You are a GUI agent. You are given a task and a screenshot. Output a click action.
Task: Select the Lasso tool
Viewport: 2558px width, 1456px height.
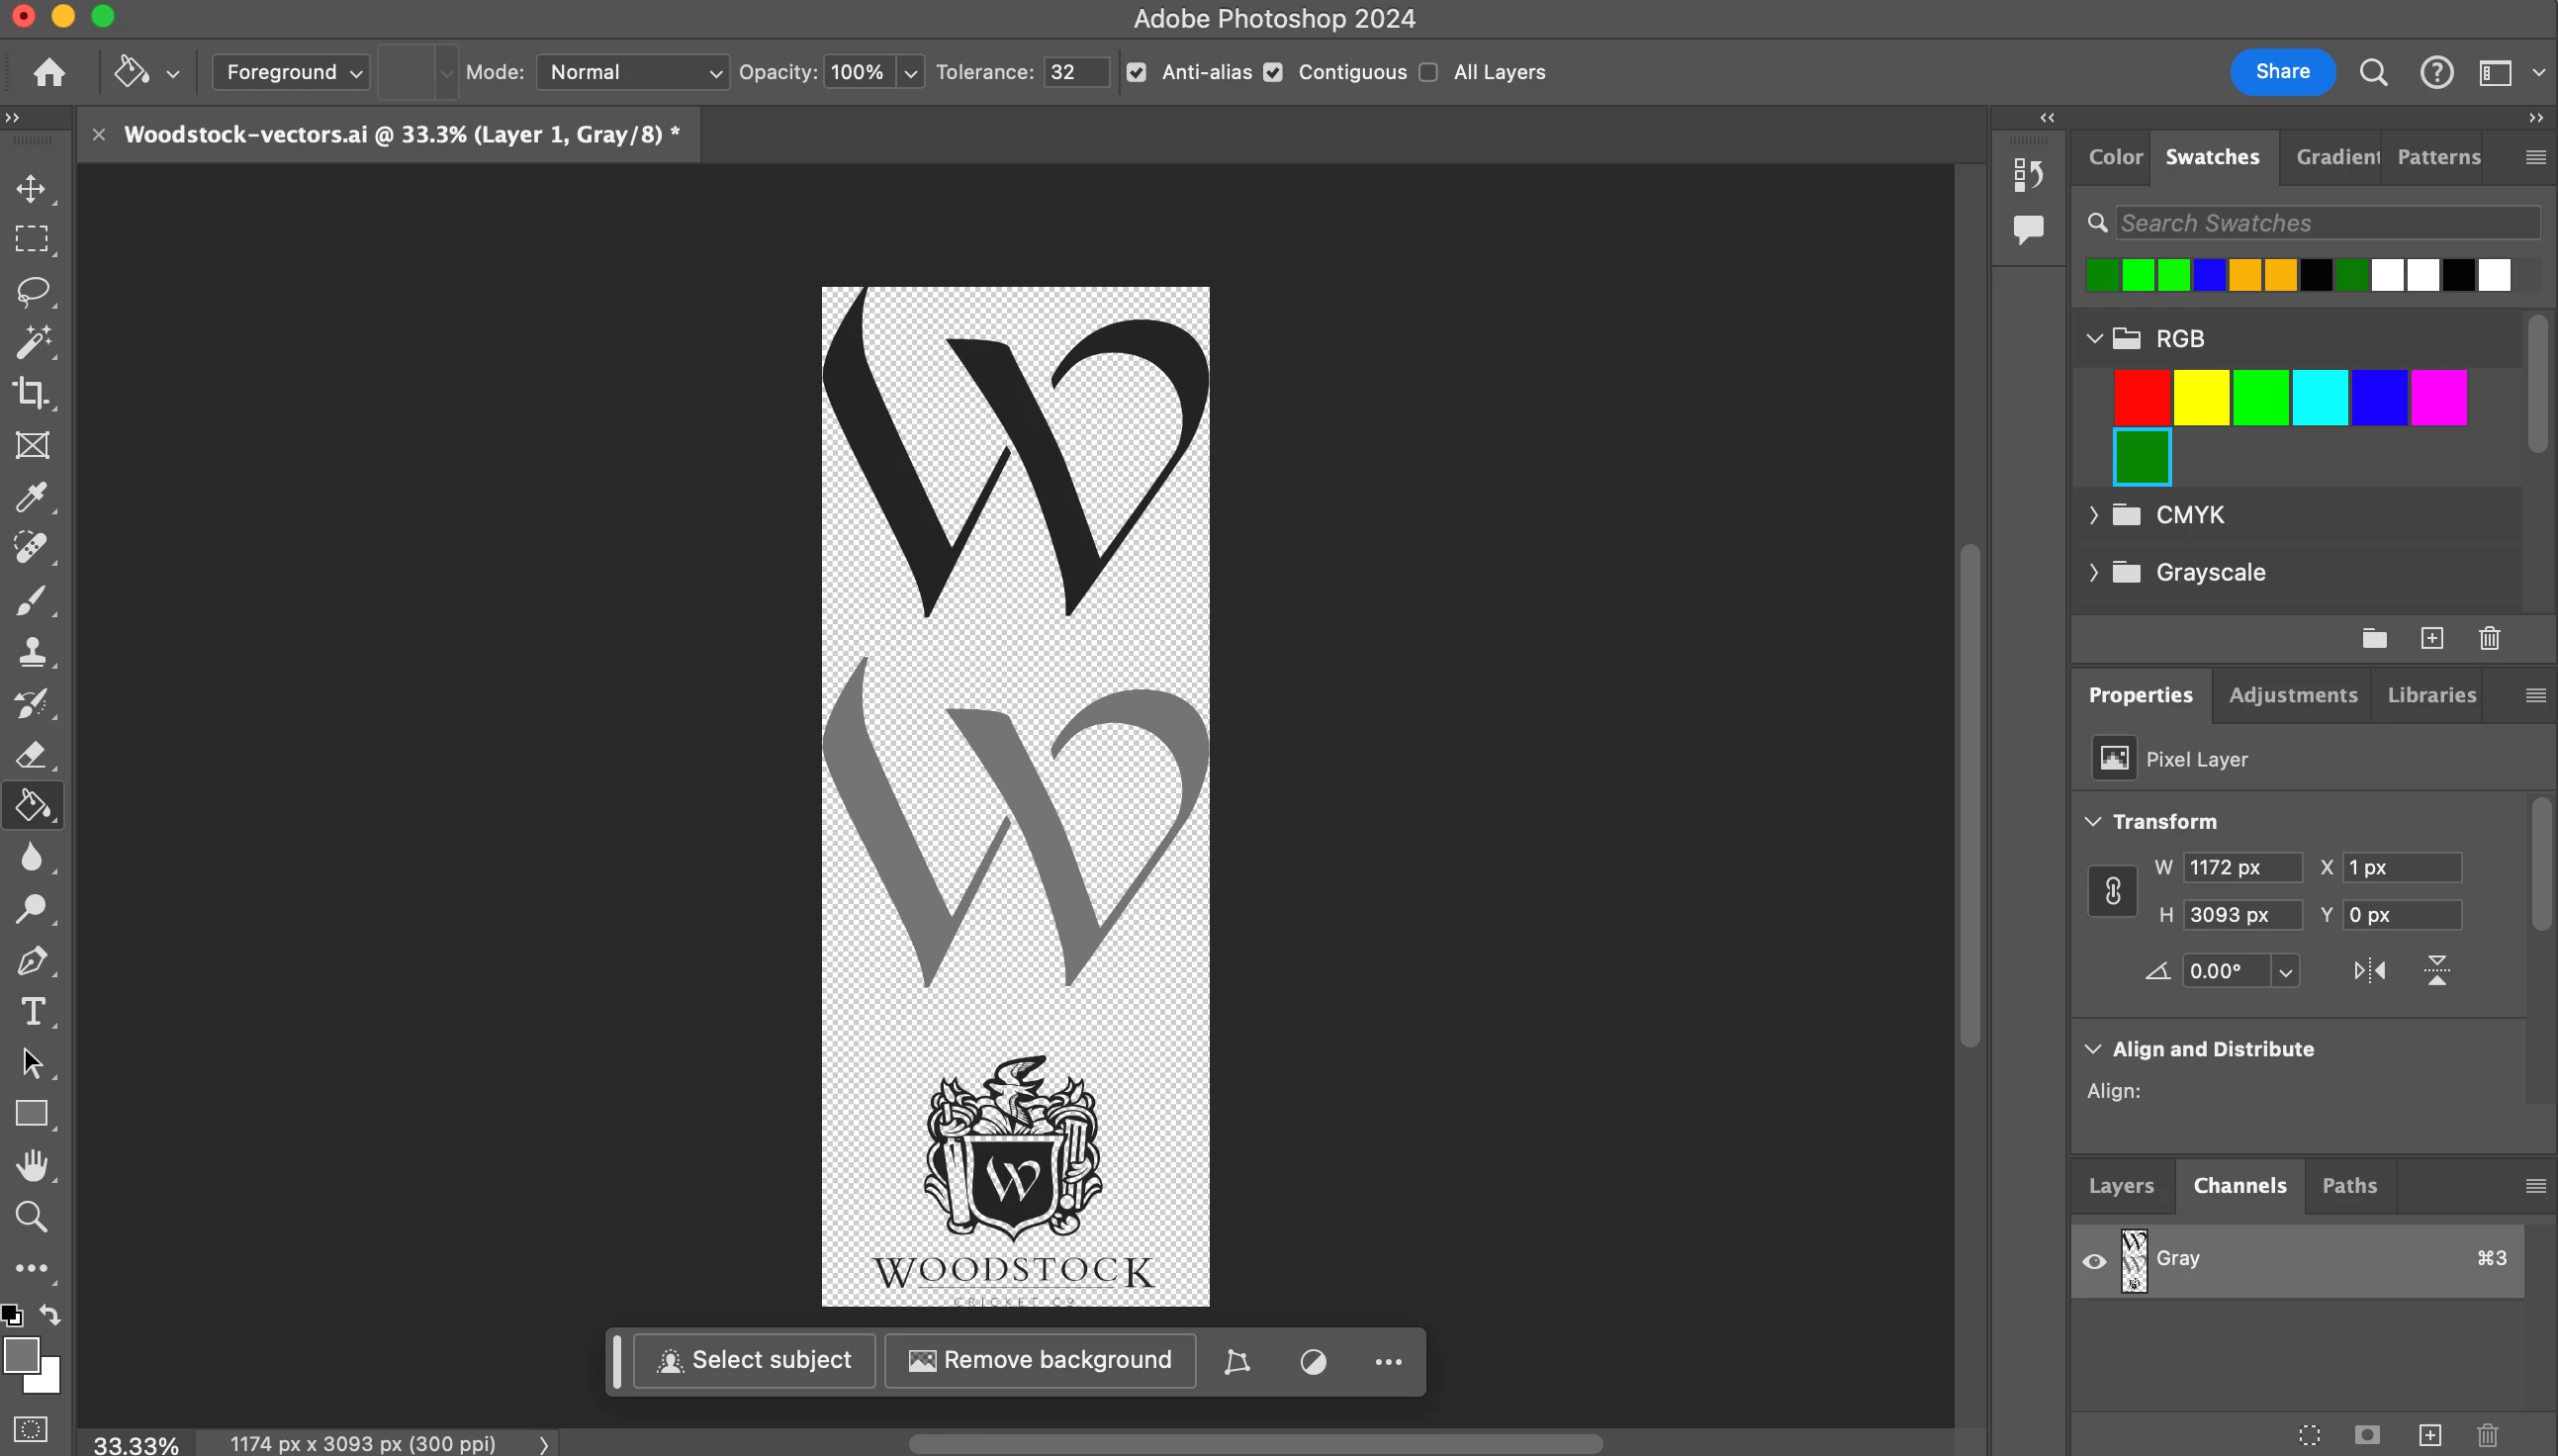(31, 291)
